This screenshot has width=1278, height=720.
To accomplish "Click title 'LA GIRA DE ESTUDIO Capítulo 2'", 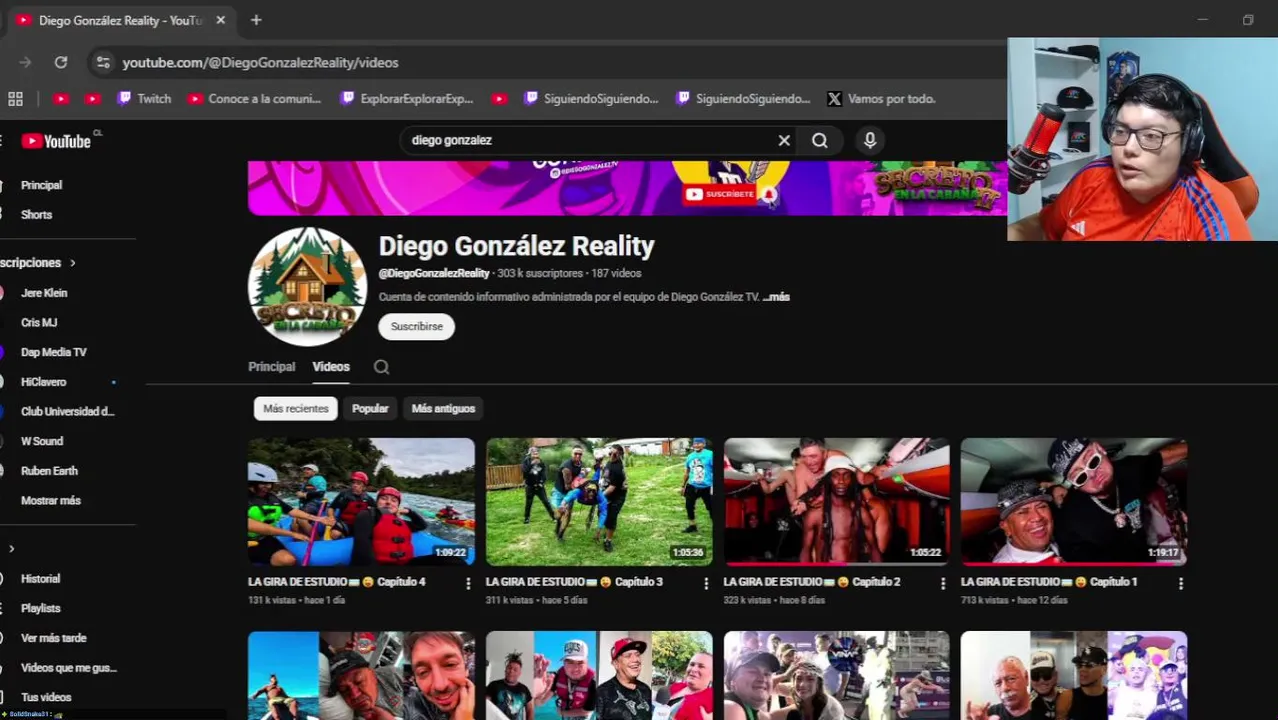I will [812, 582].
